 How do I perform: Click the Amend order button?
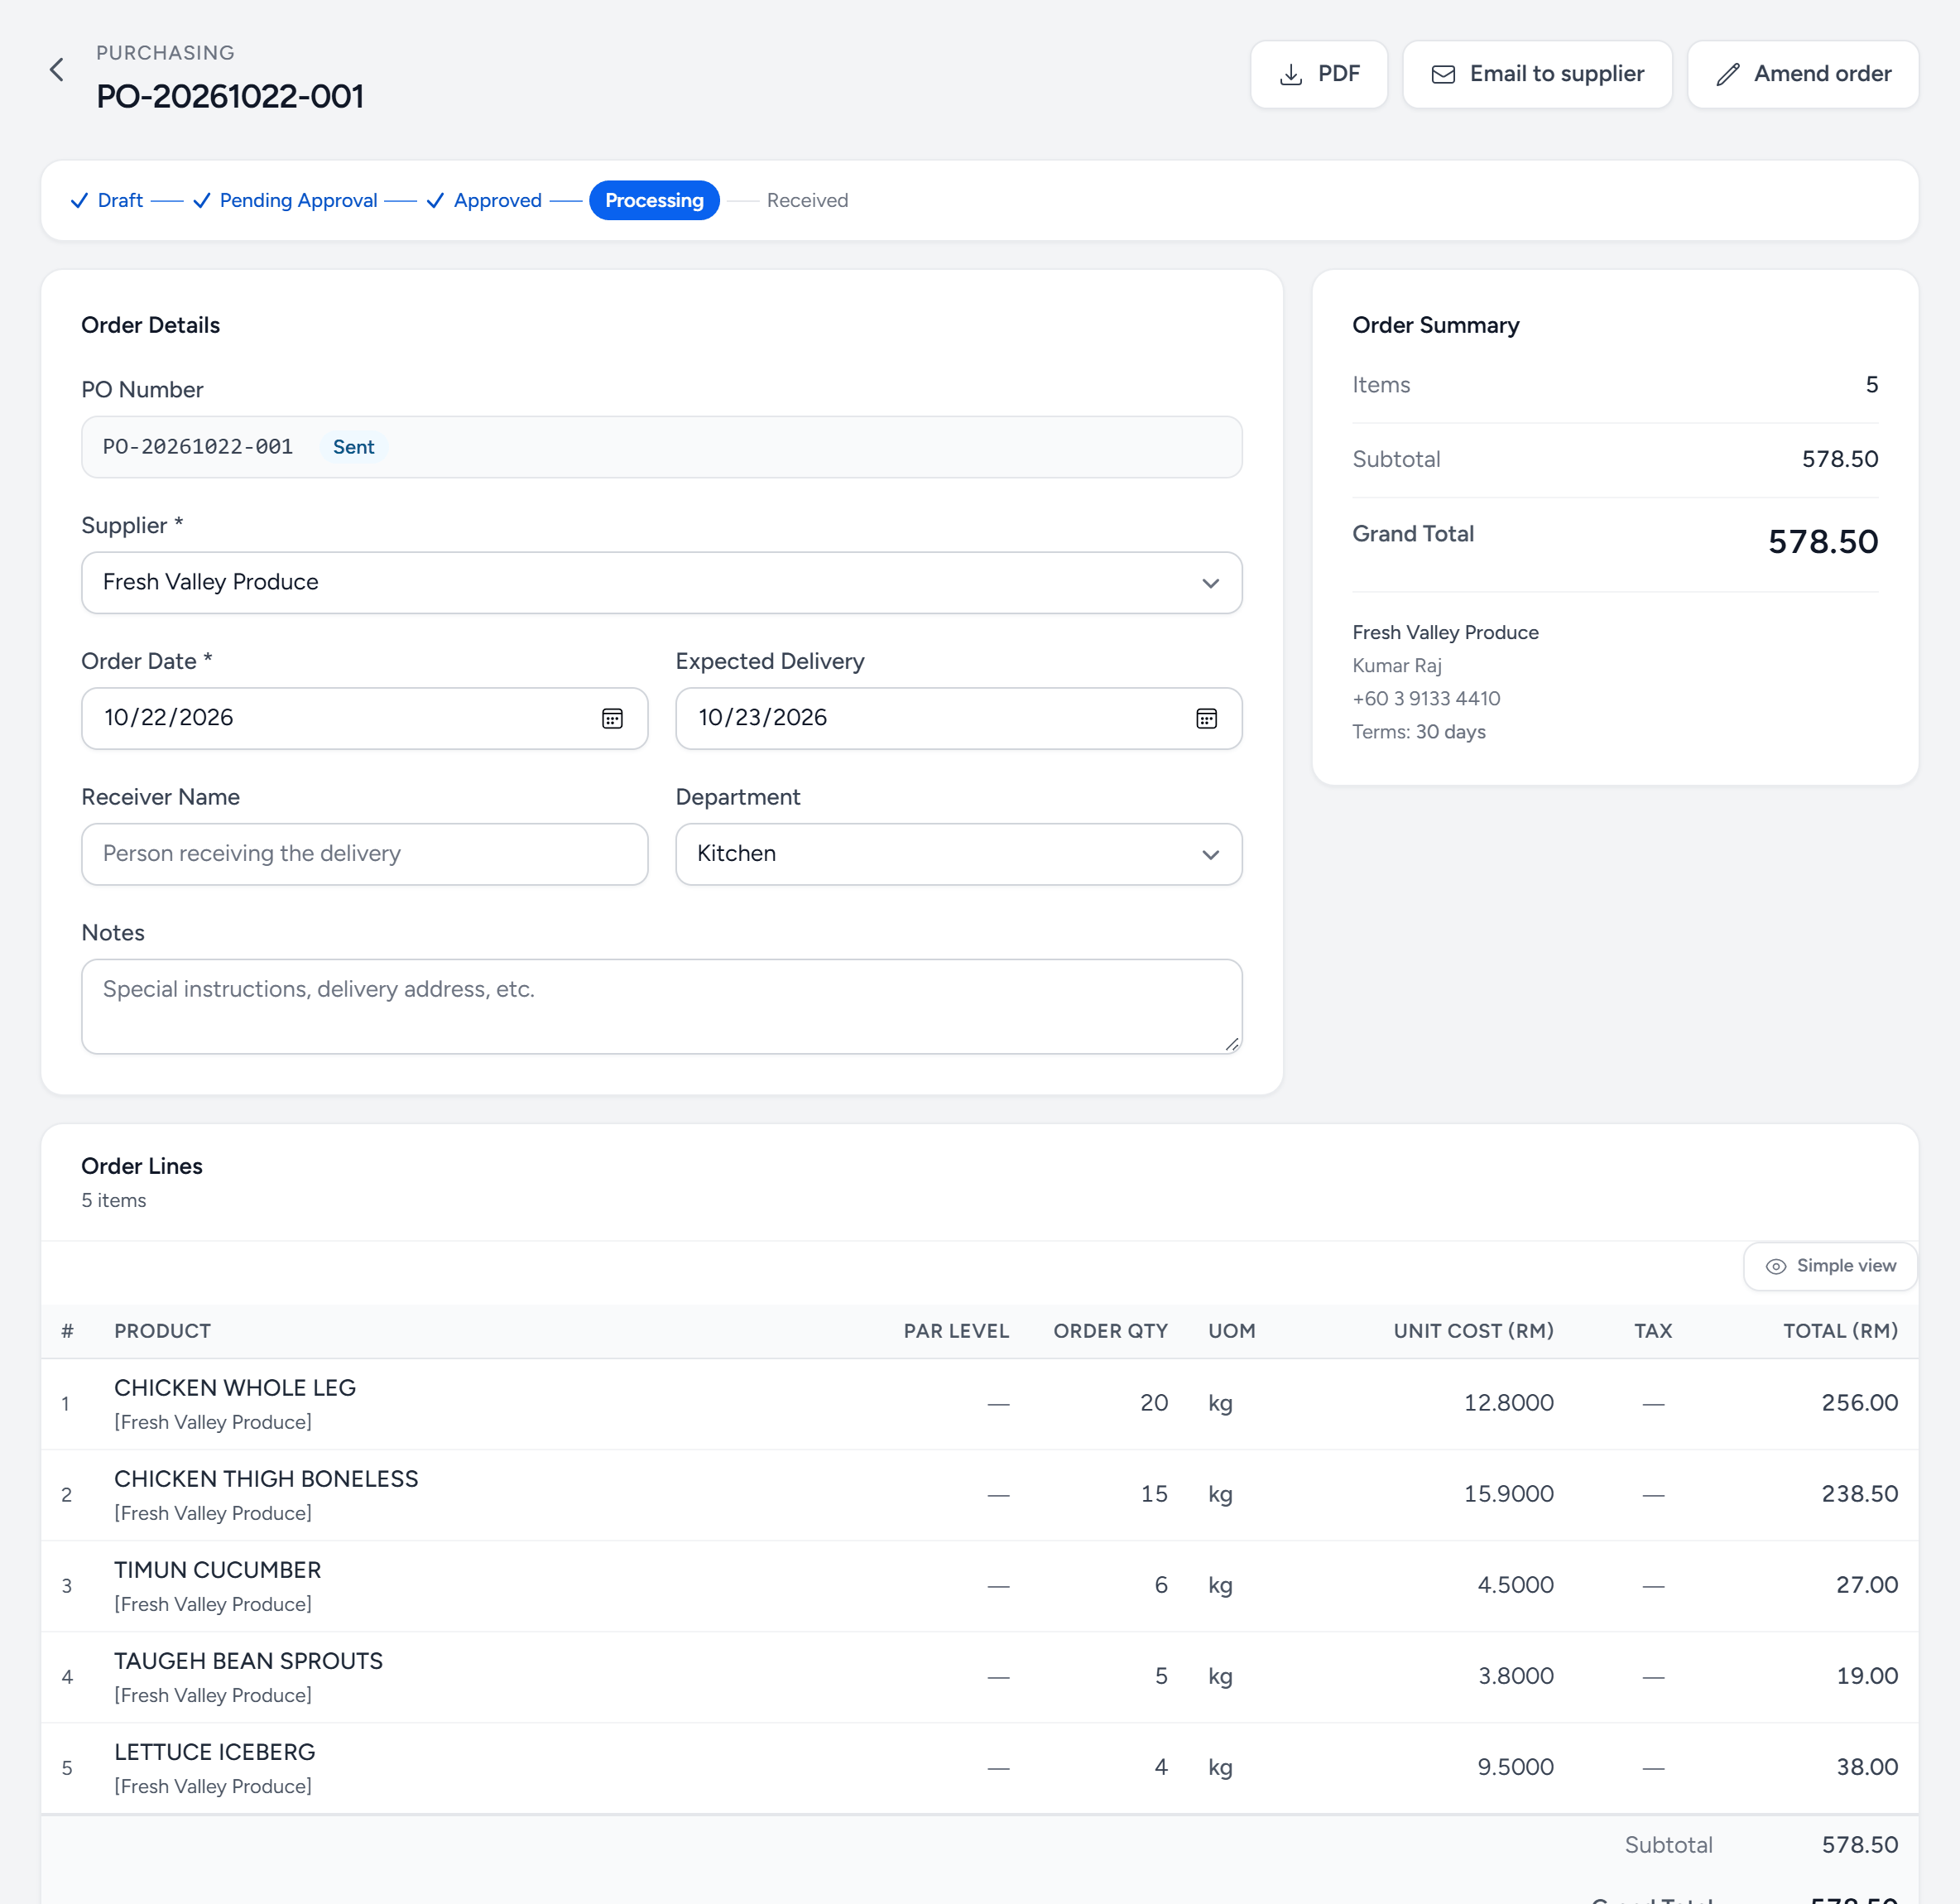(x=1802, y=74)
